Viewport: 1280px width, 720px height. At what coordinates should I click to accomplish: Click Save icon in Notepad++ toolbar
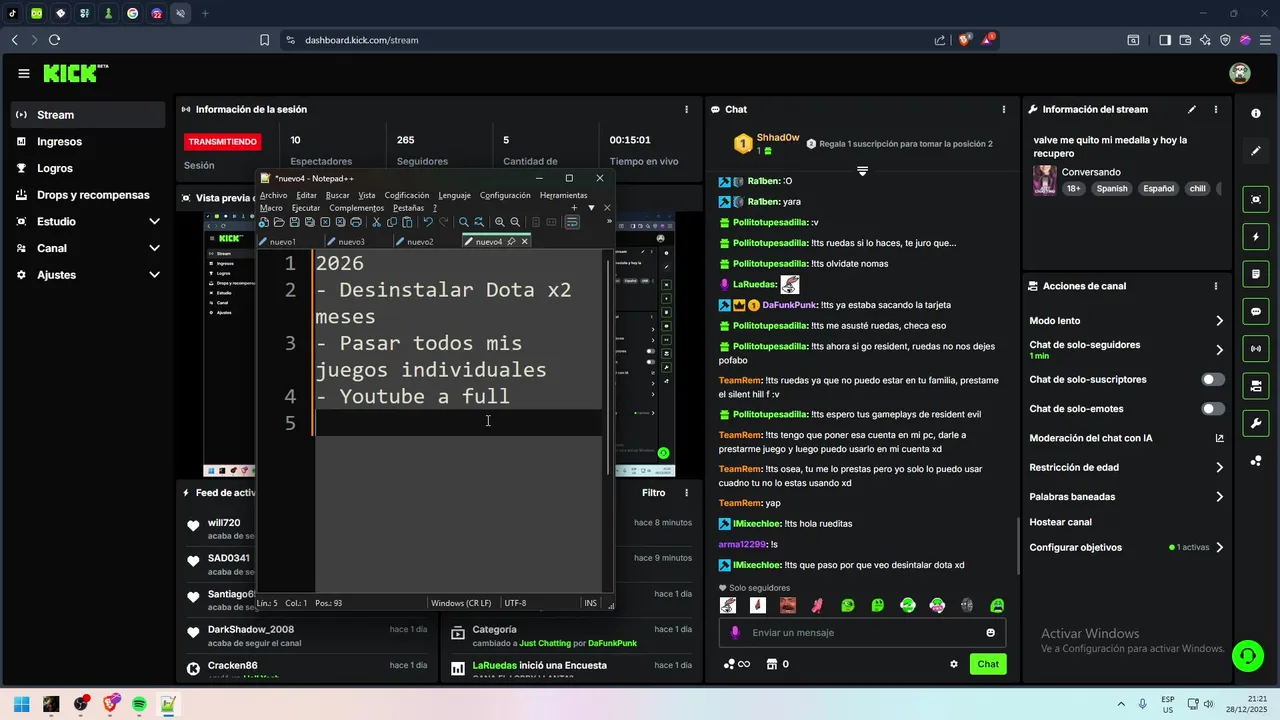[294, 222]
